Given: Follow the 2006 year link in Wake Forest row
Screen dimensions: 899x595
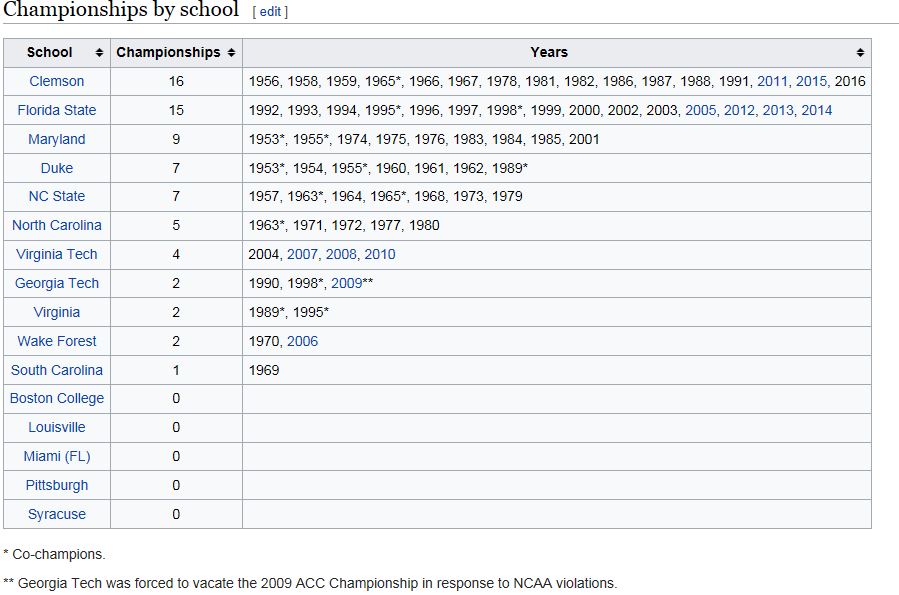Looking at the screenshot, I should [302, 341].
